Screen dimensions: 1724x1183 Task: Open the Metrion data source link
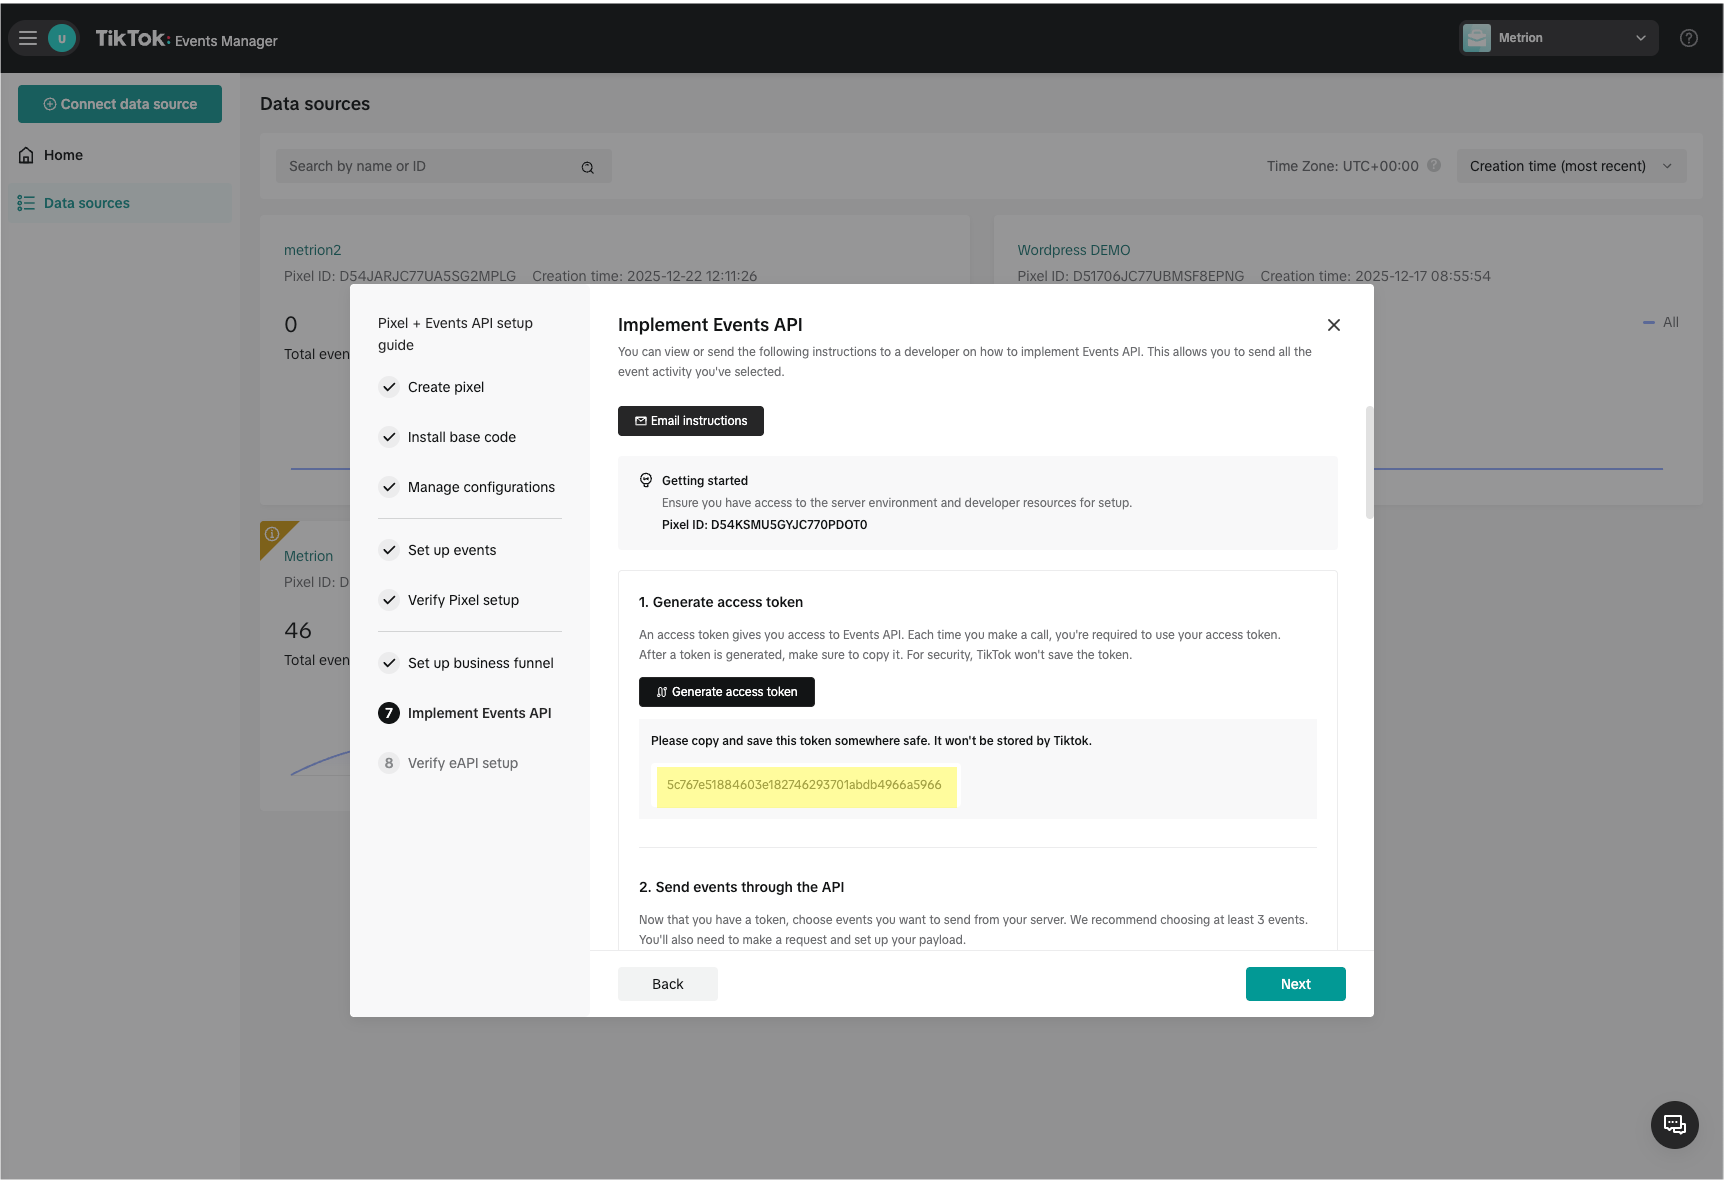point(308,556)
